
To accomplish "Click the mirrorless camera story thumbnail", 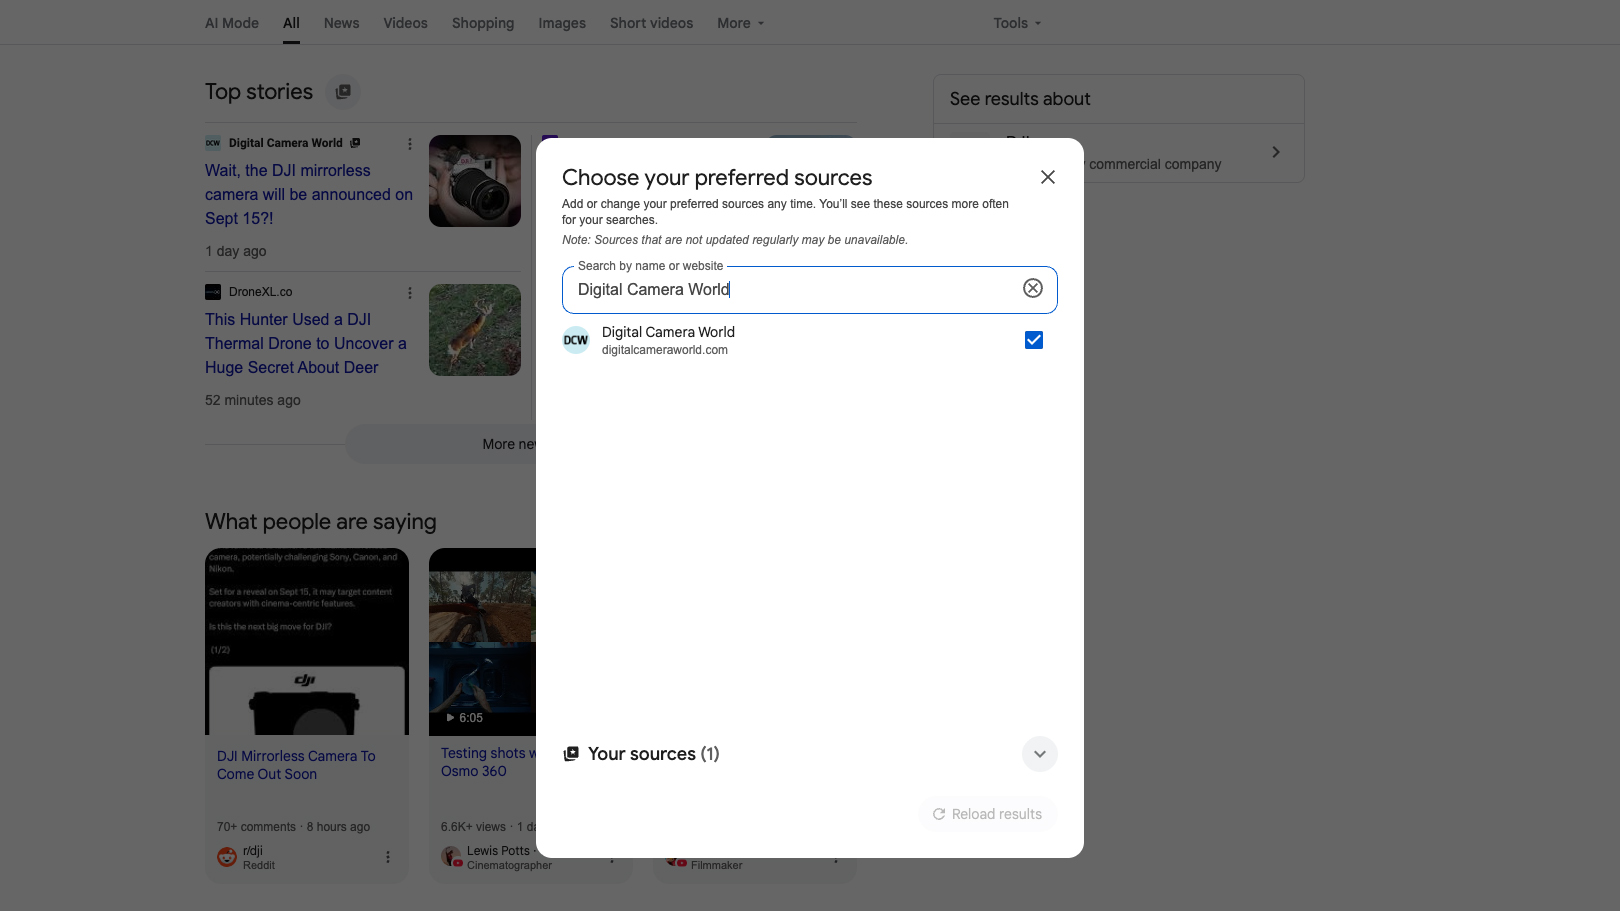I will (x=475, y=181).
